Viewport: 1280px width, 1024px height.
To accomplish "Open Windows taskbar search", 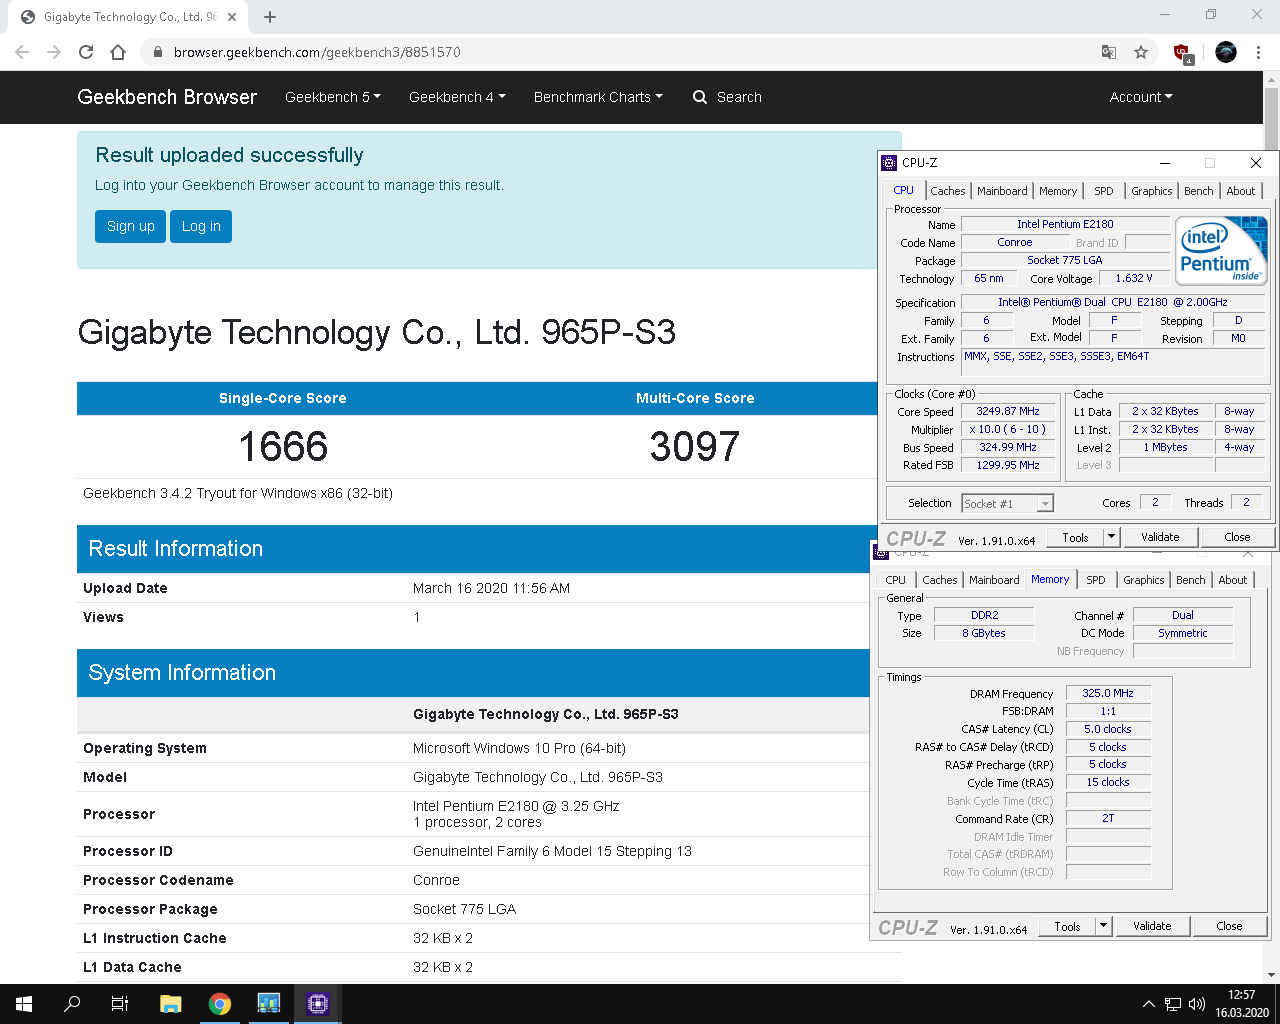I will coord(72,1004).
